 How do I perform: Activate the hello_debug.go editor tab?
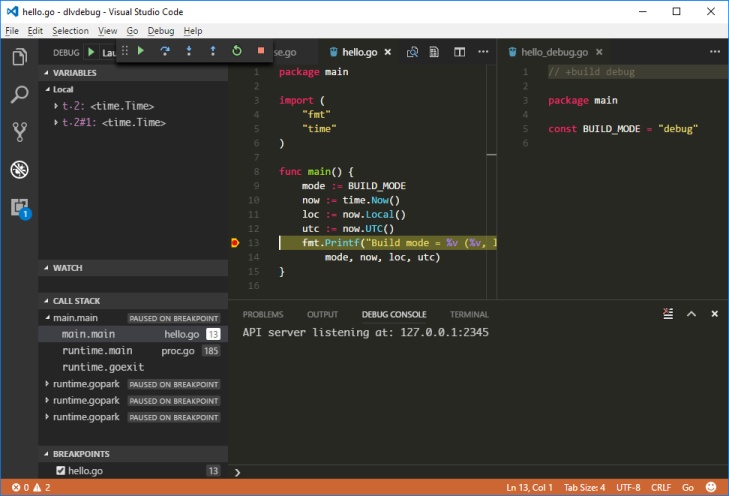554,52
